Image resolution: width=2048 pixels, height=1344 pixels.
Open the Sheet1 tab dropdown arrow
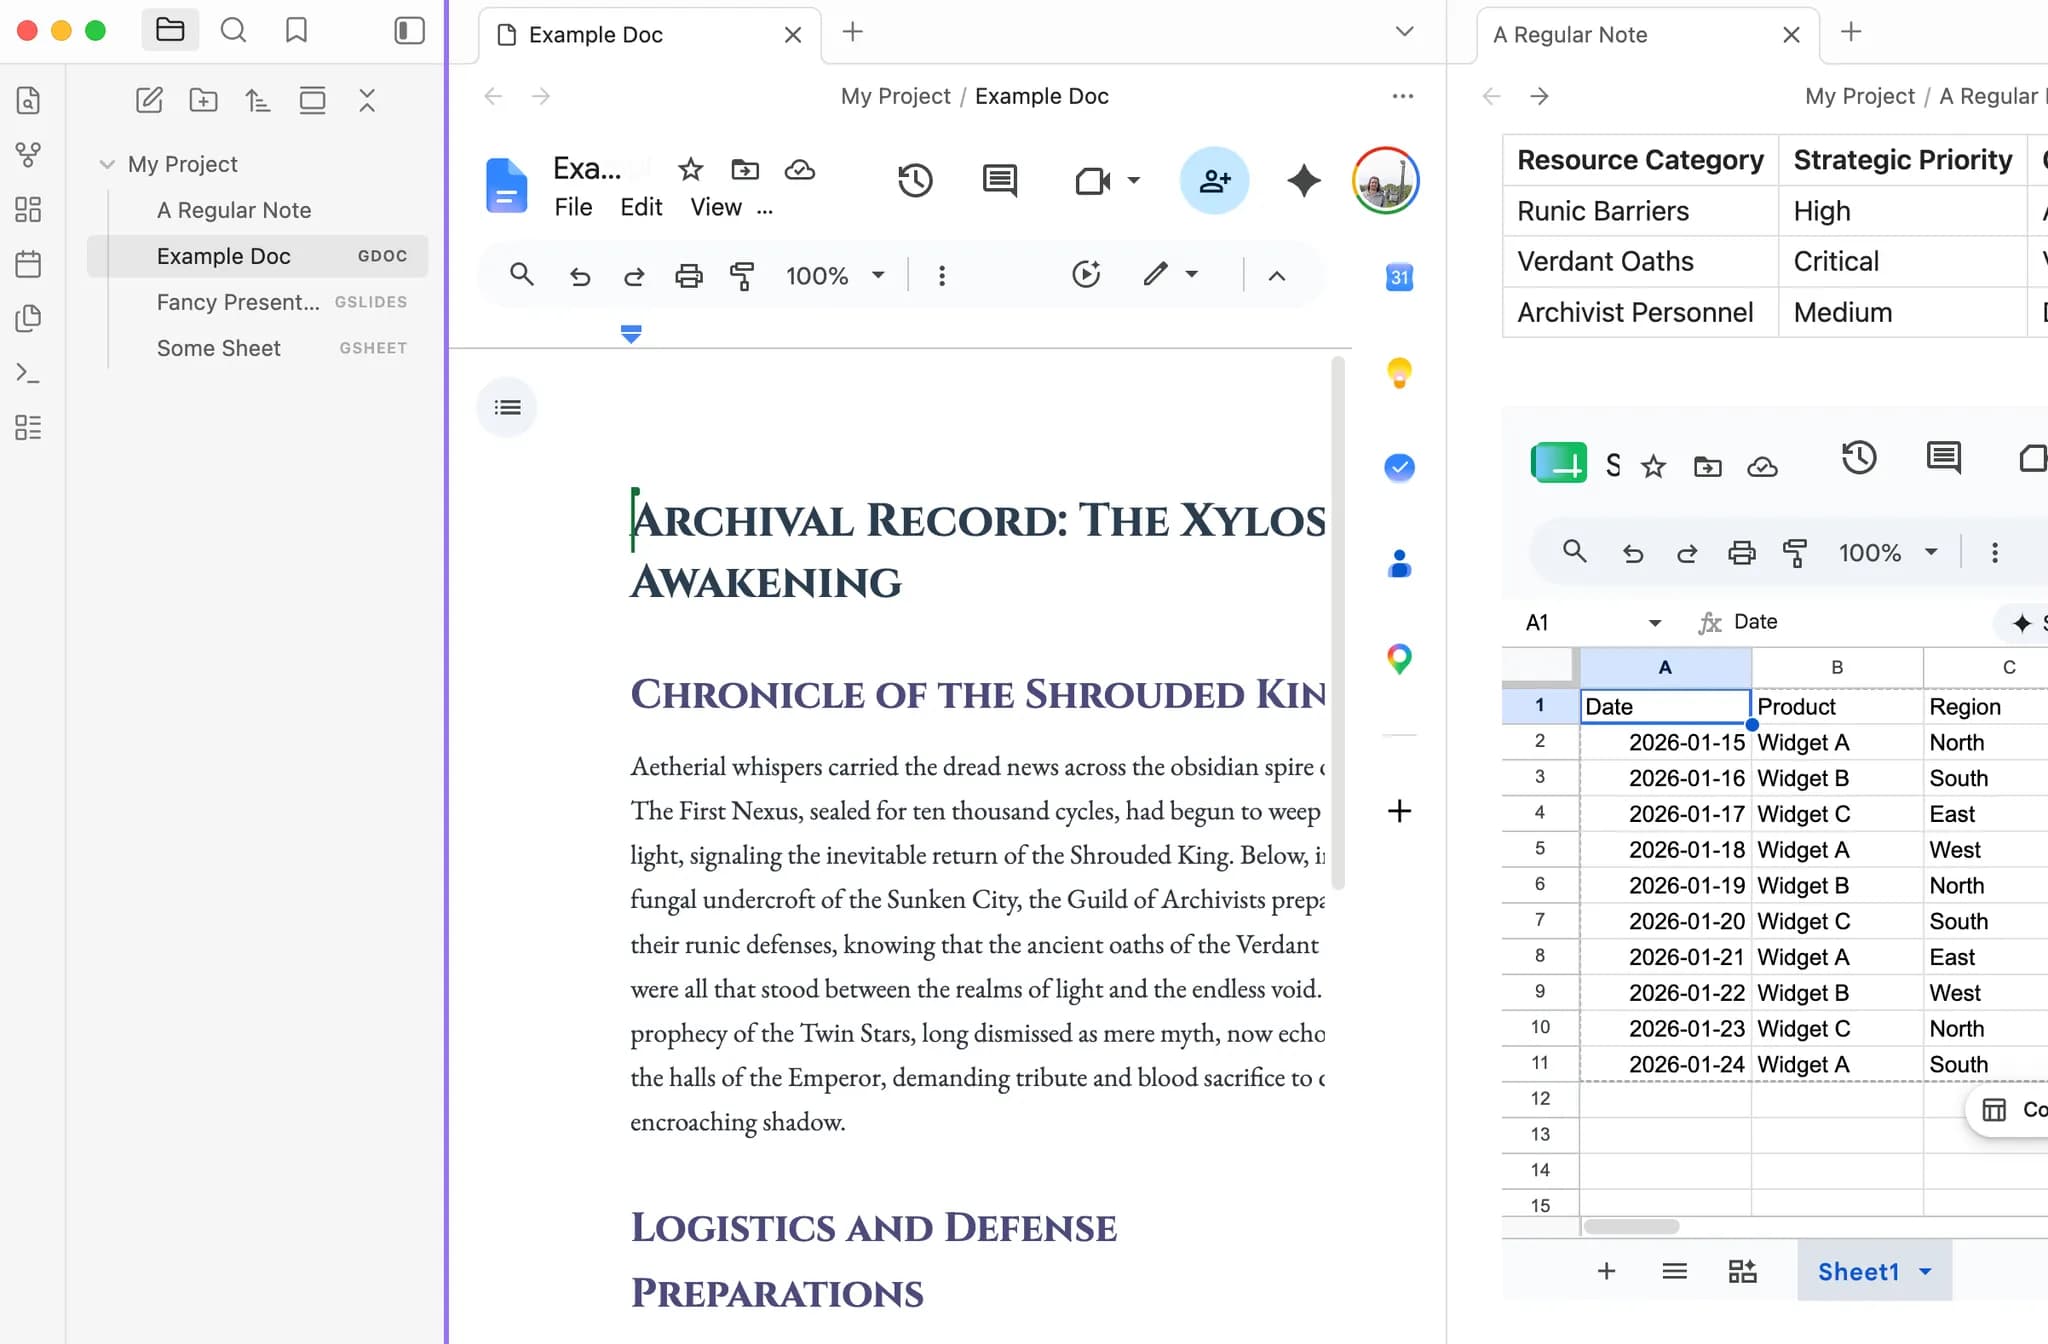click(x=1925, y=1272)
